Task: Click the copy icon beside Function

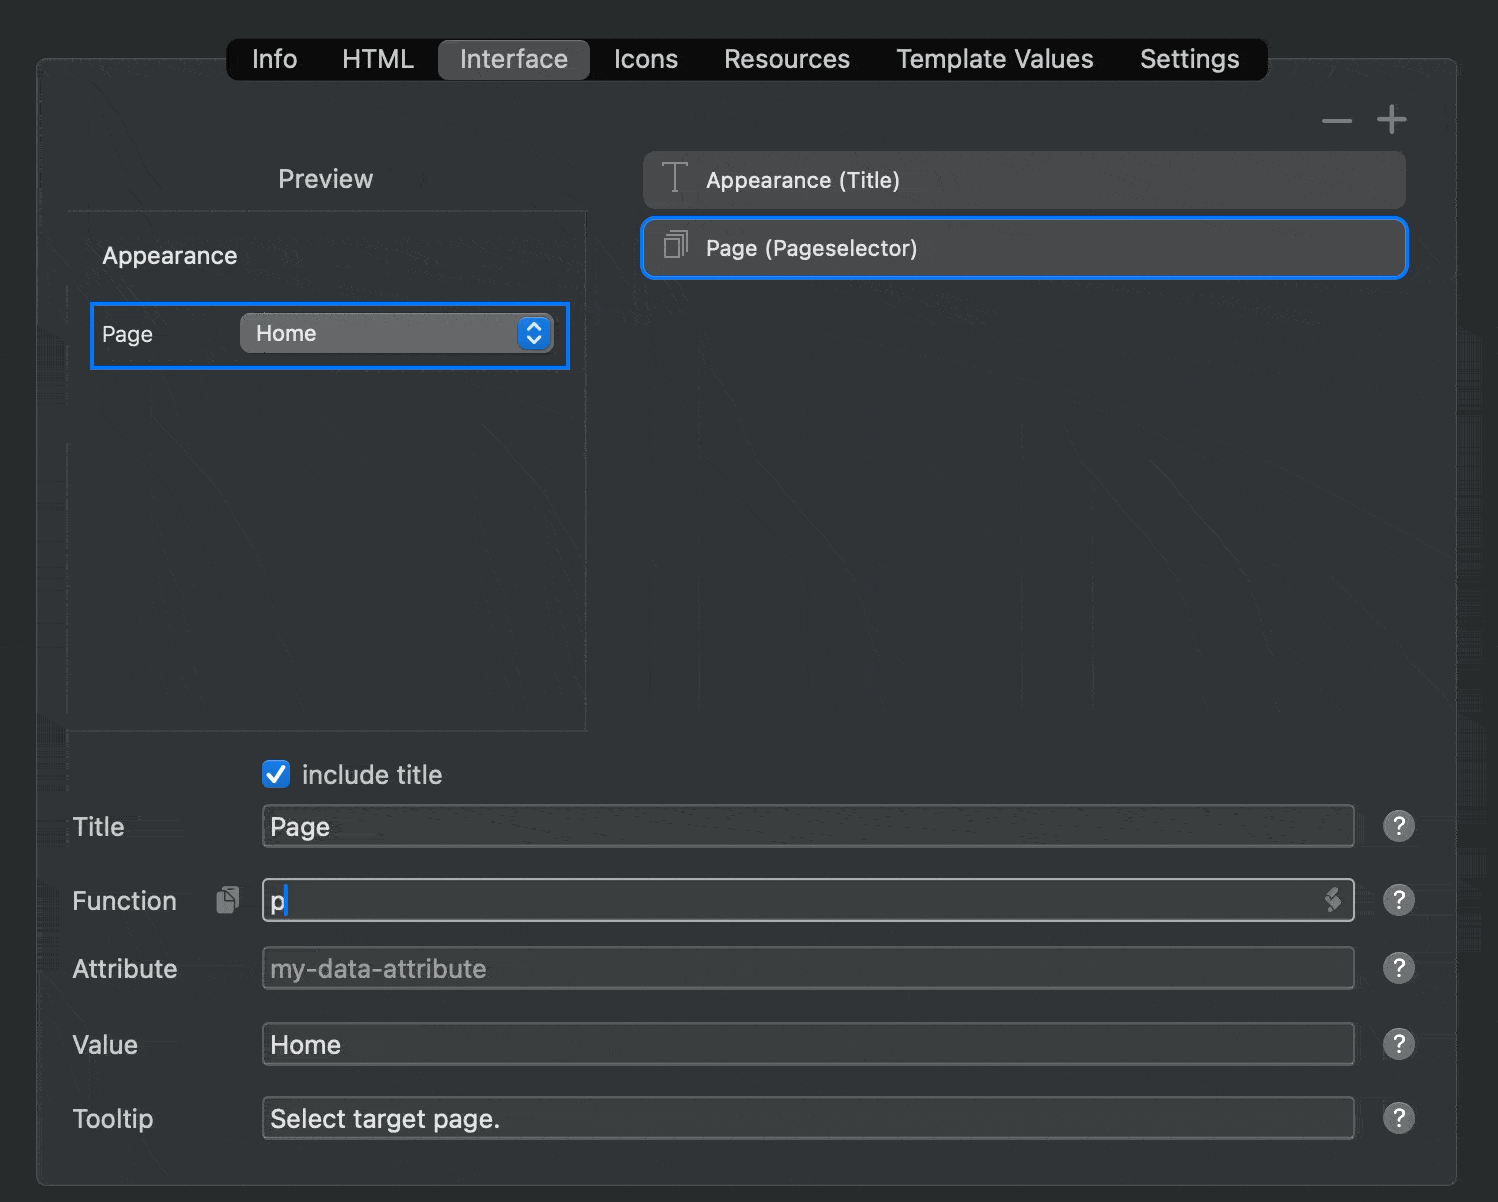Action: (228, 900)
